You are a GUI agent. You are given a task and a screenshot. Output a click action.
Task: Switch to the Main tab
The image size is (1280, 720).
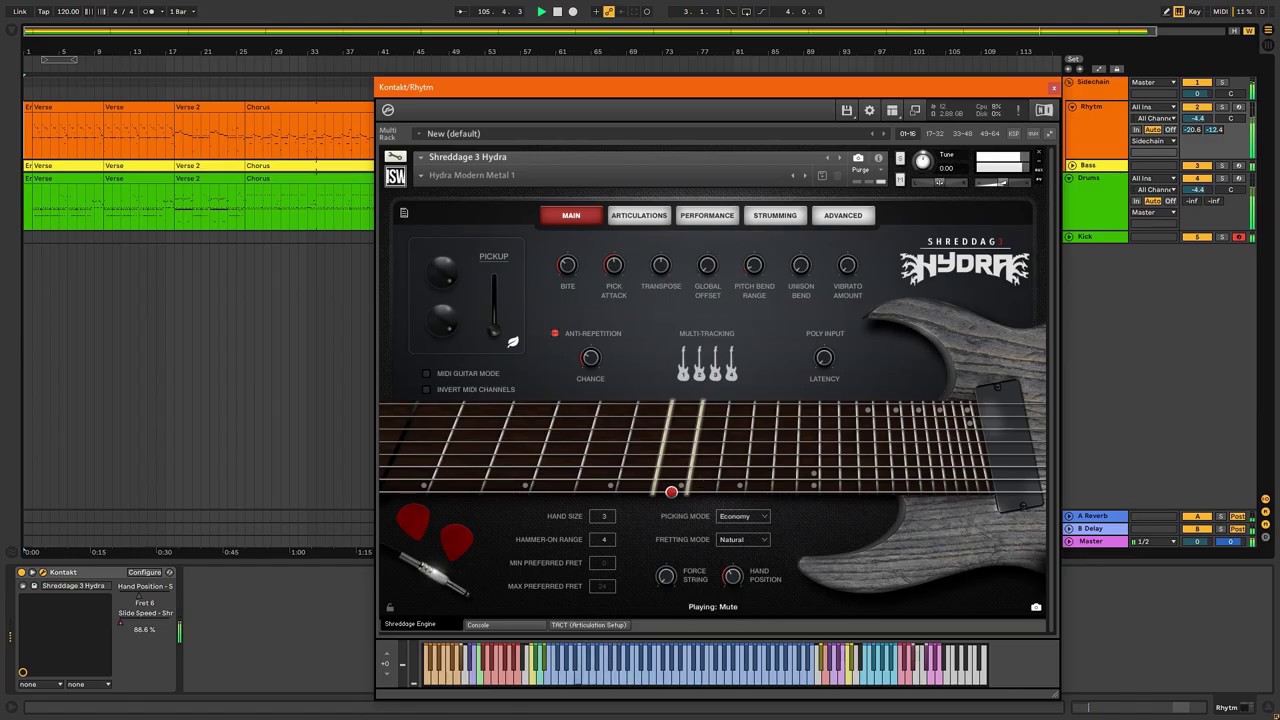pyautogui.click(x=571, y=216)
